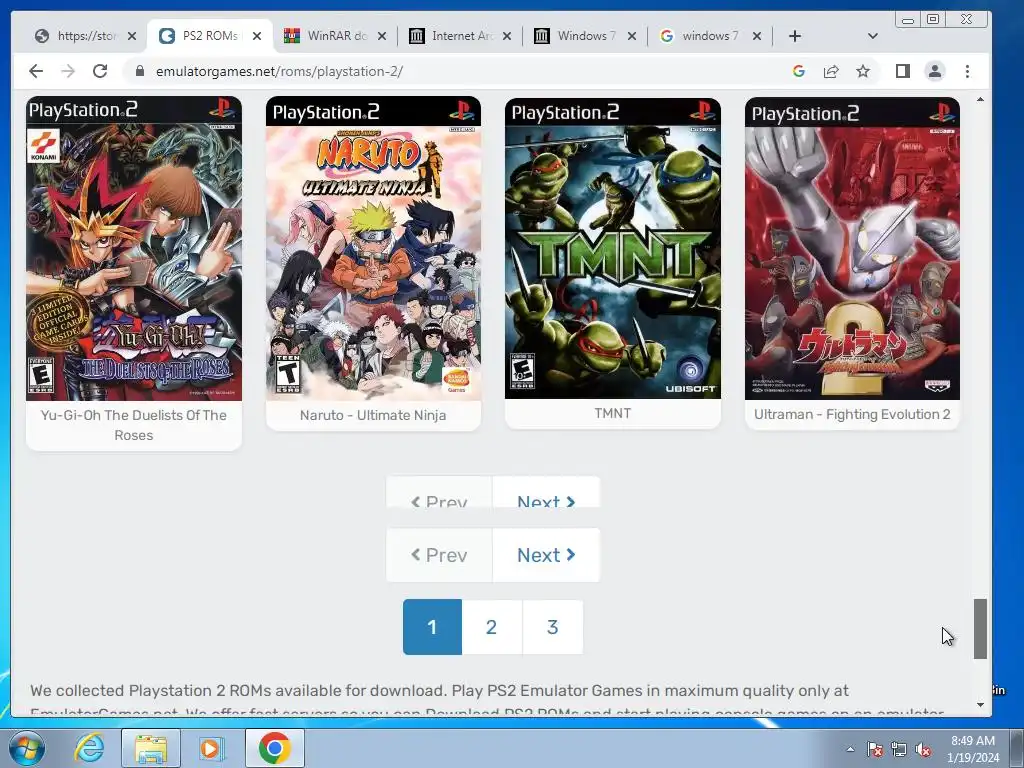Close the Windows 7 archive tab

632,36
